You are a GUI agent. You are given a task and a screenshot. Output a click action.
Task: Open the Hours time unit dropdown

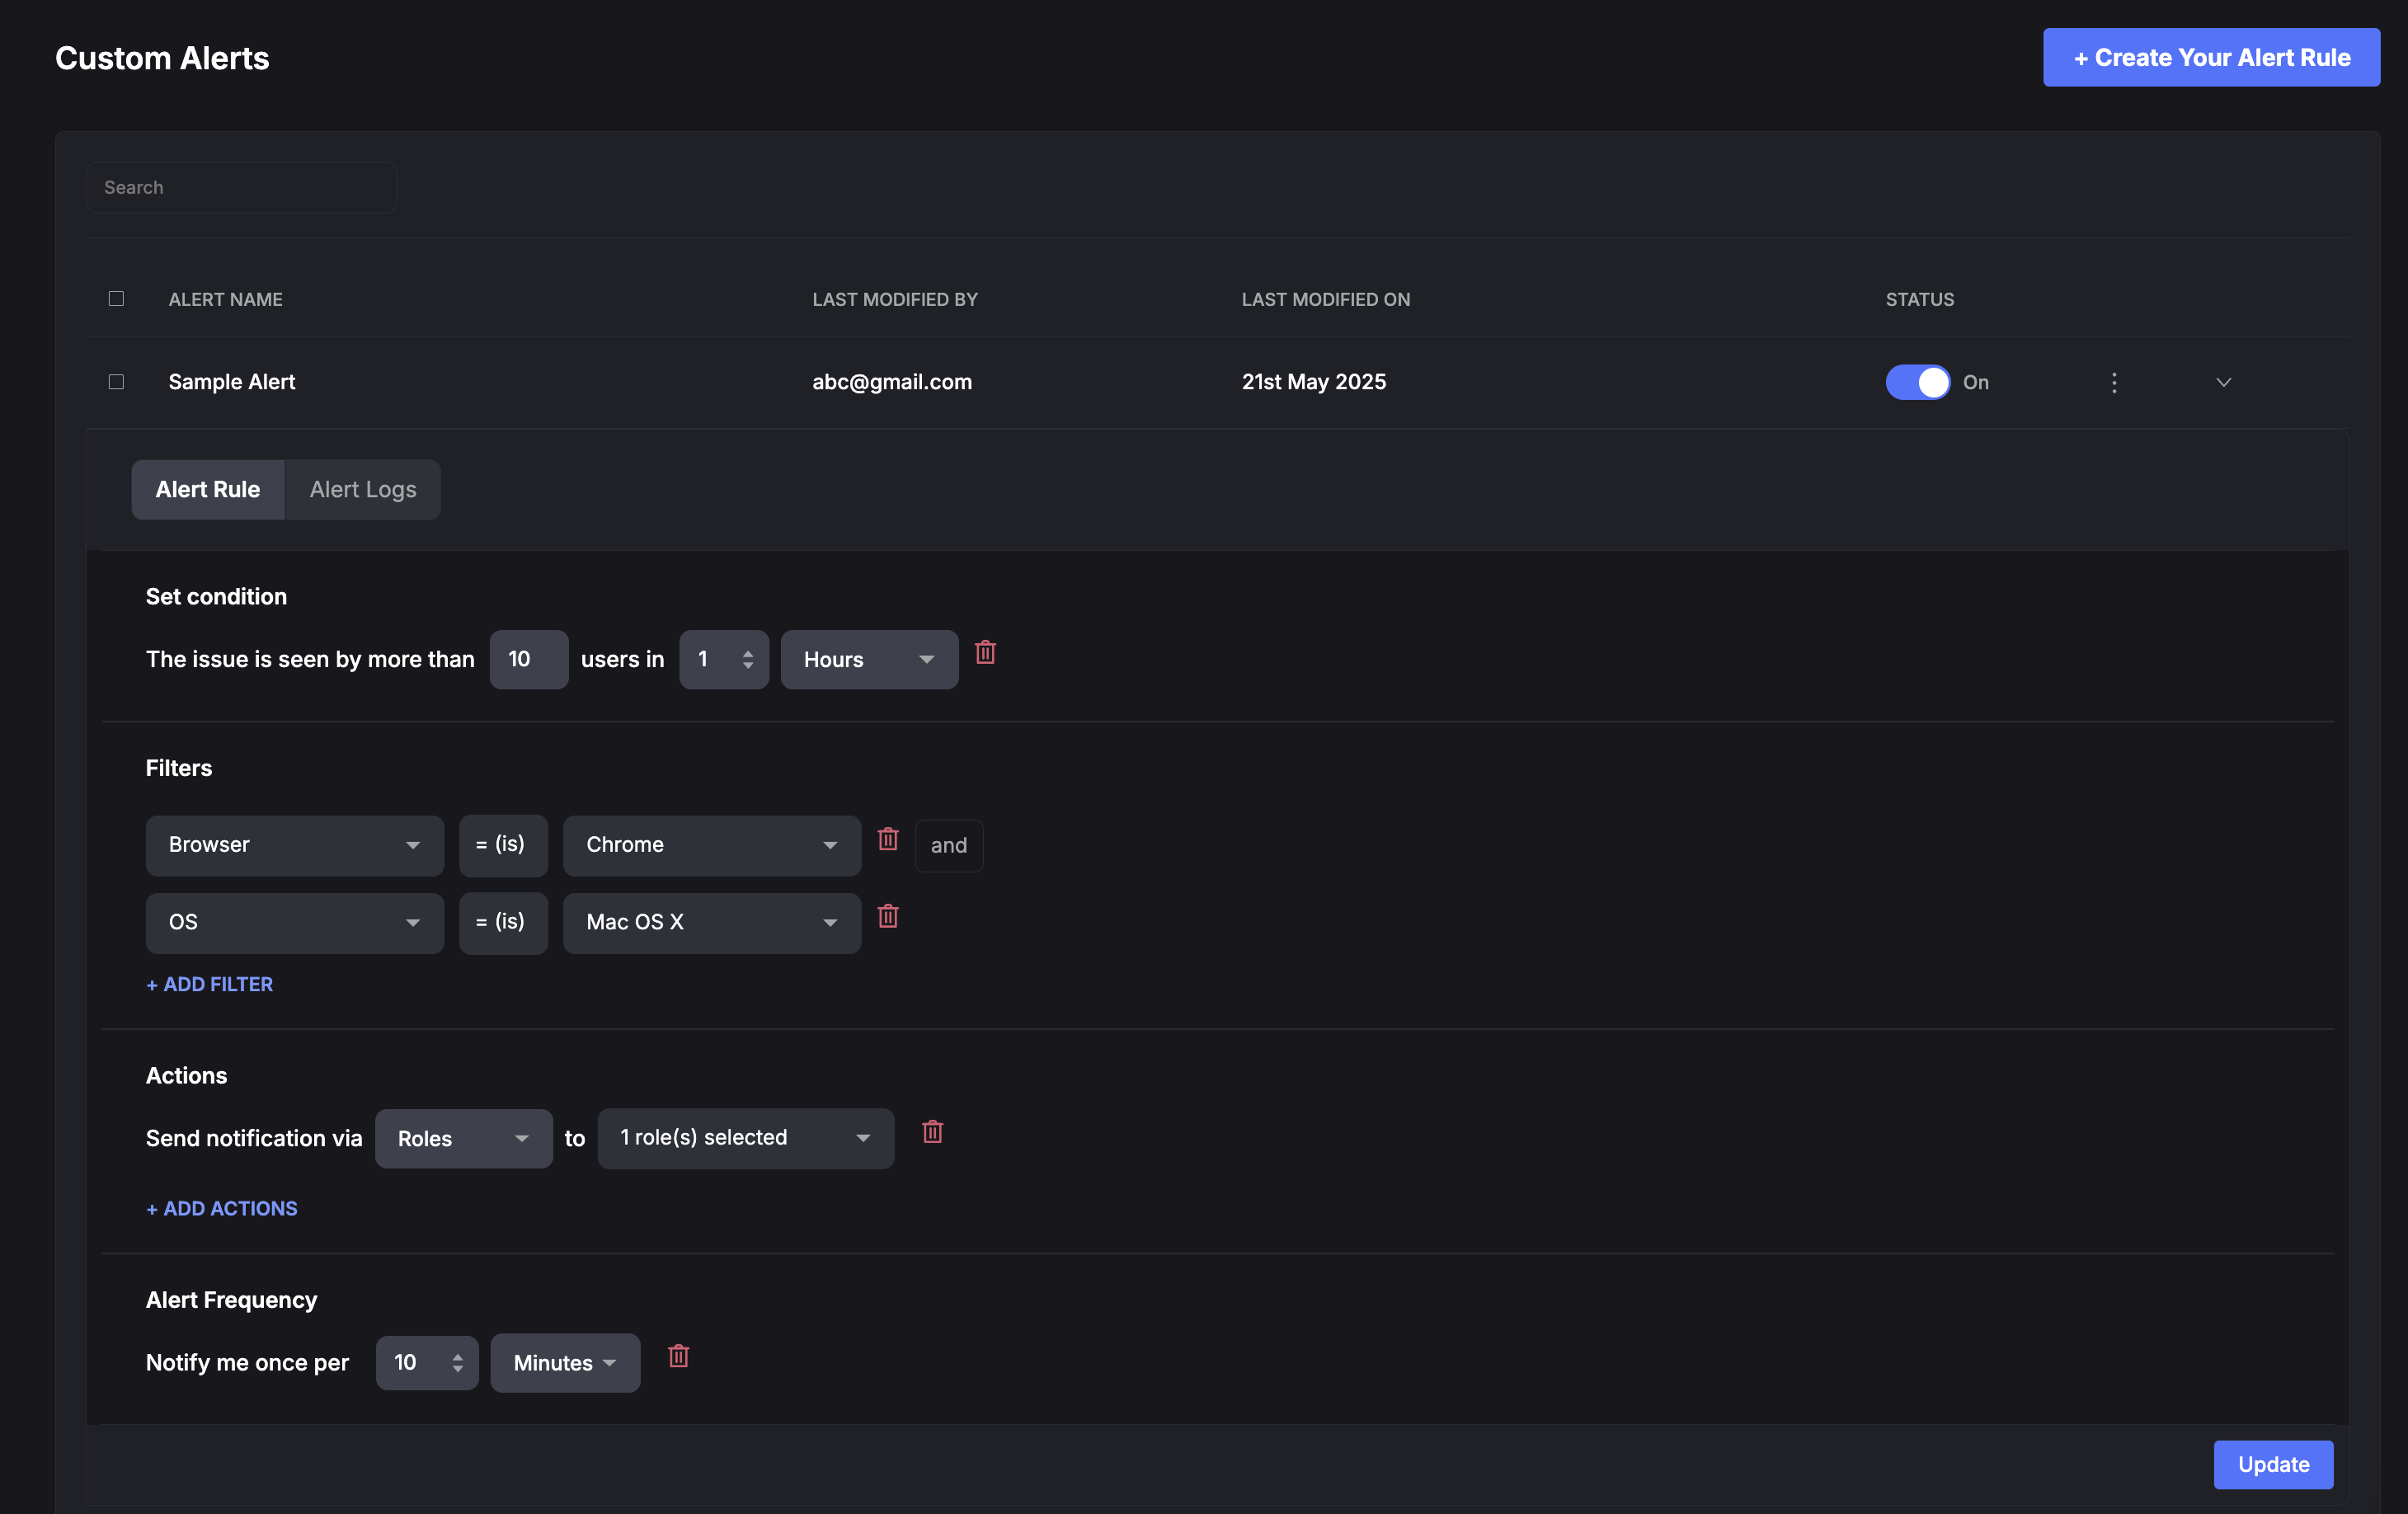click(868, 659)
